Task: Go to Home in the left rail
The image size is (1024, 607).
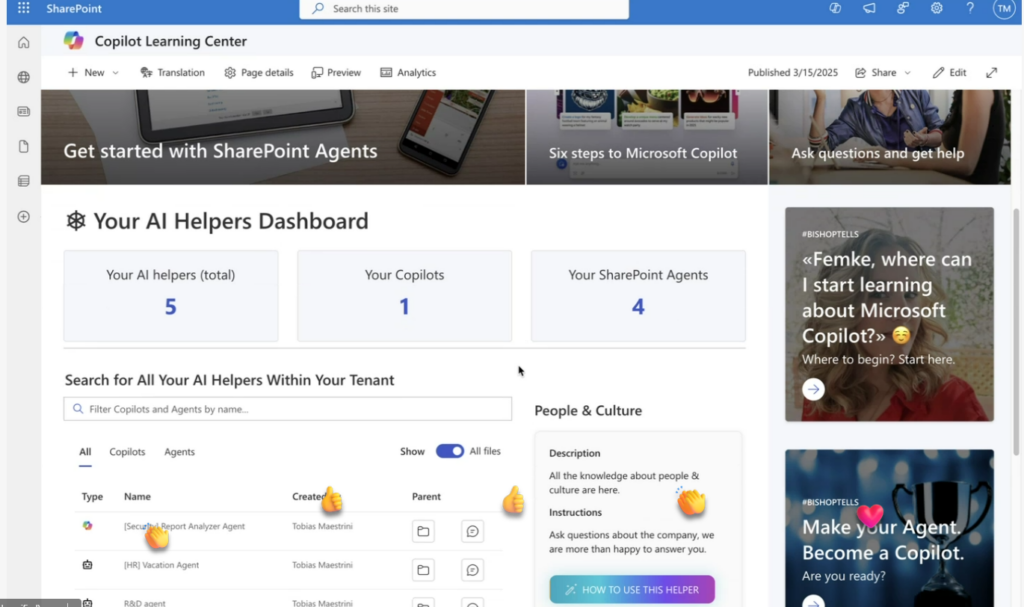Action: tap(24, 42)
